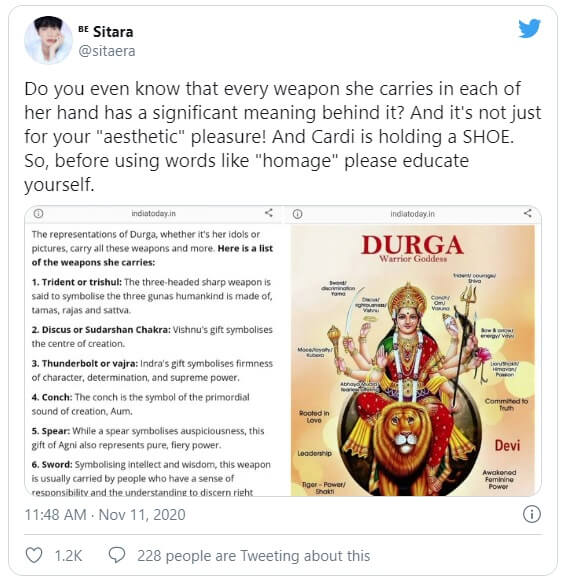Click the red DURGA title in image
The height and width of the screenshot is (581, 565).
pyautogui.click(x=412, y=245)
